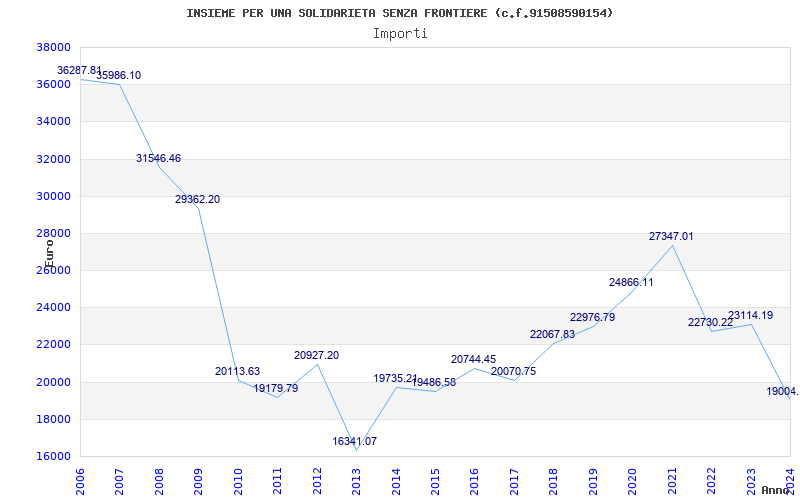Click the 20070.75 data label

513,371
